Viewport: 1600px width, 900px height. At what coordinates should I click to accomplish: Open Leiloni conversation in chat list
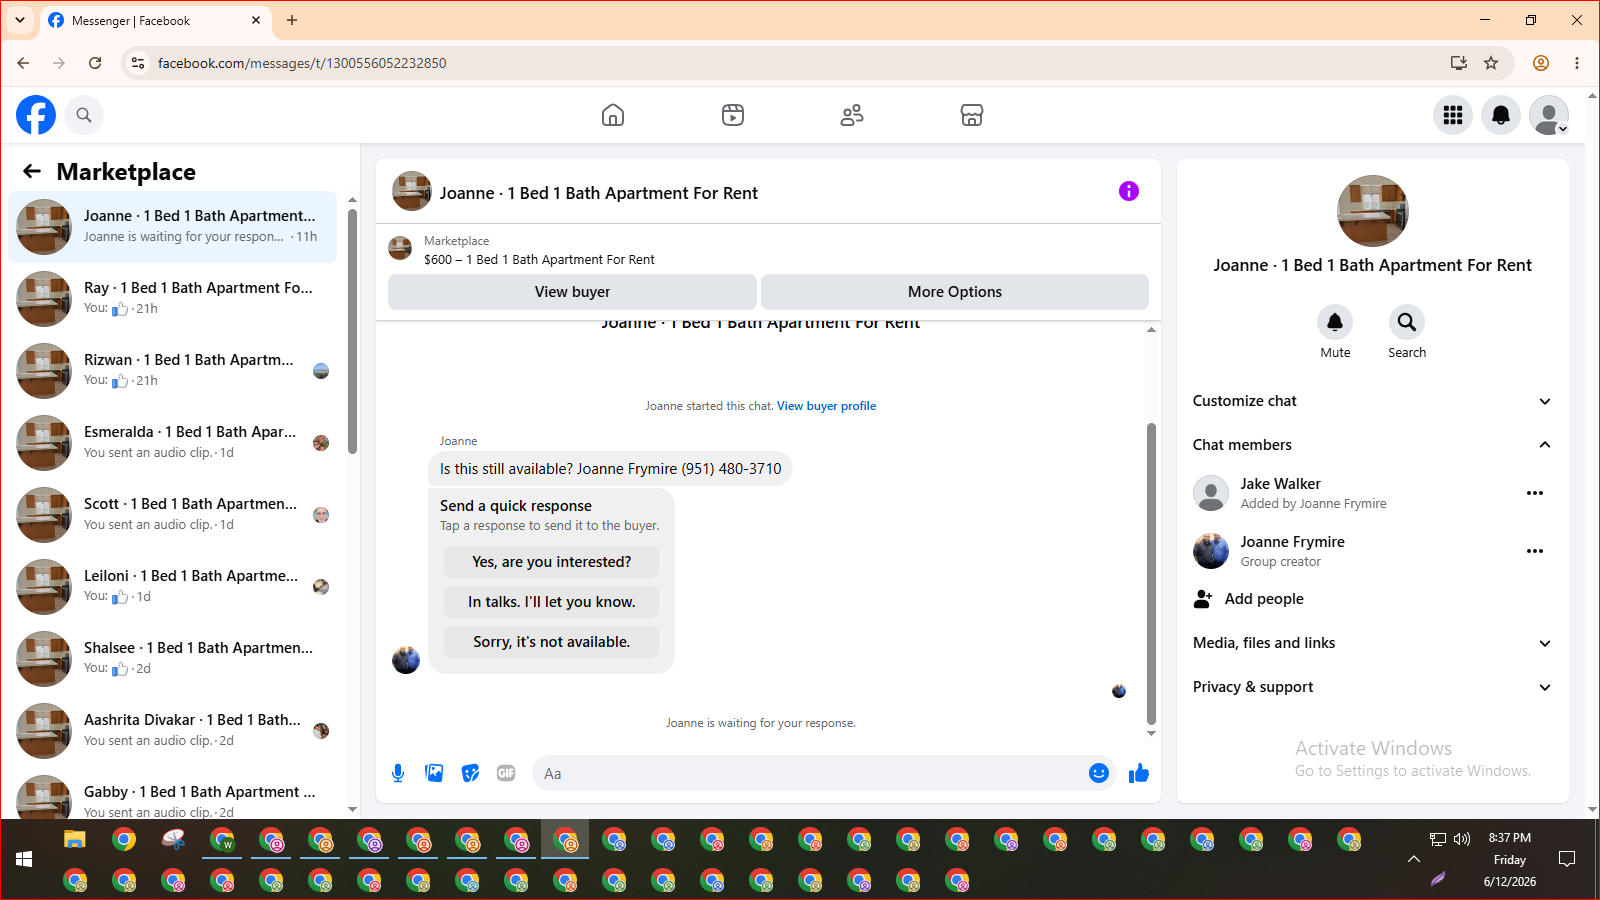(x=172, y=587)
